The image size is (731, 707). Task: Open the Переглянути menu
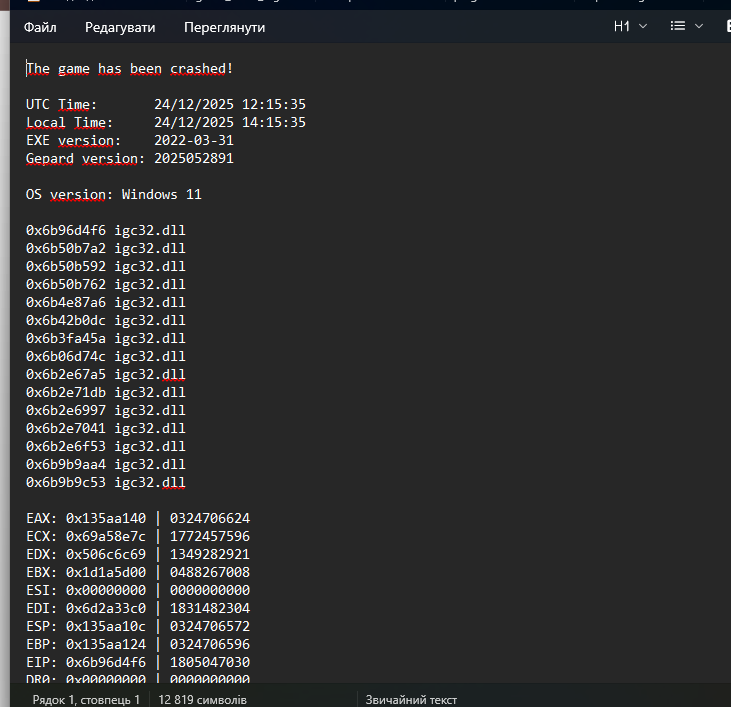[225, 27]
